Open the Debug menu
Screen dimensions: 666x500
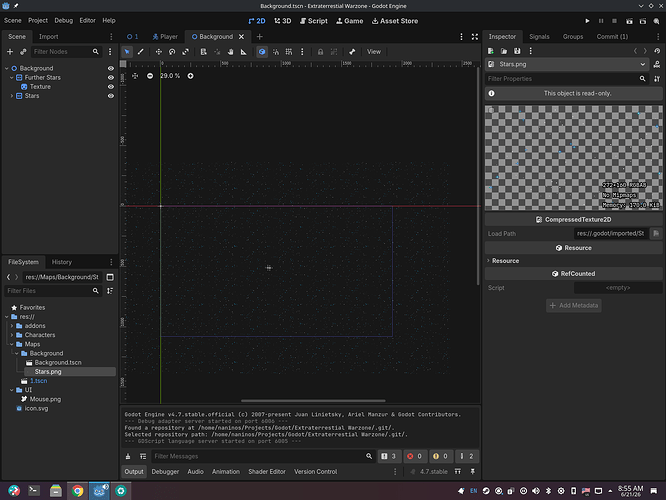(x=63, y=20)
